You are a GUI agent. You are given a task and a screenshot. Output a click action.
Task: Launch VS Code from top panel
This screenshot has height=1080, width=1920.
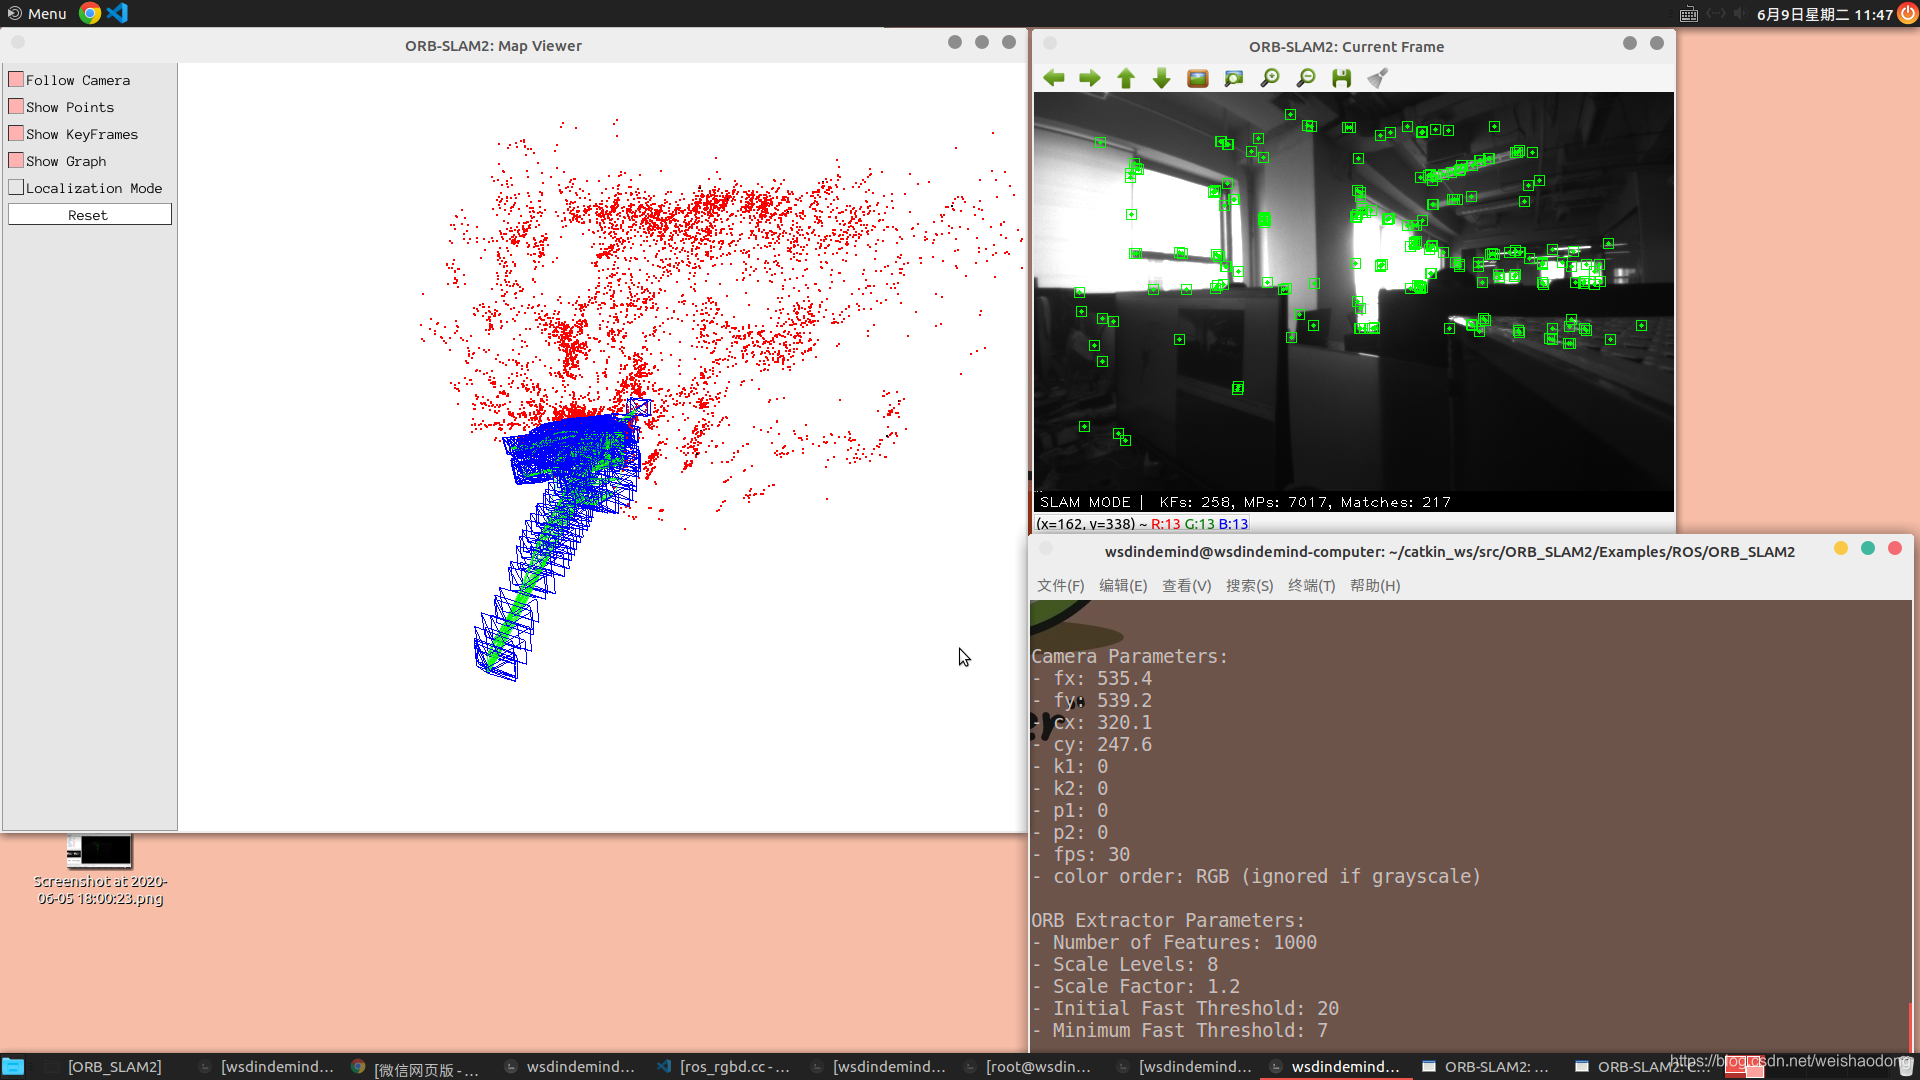[x=117, y=13]
